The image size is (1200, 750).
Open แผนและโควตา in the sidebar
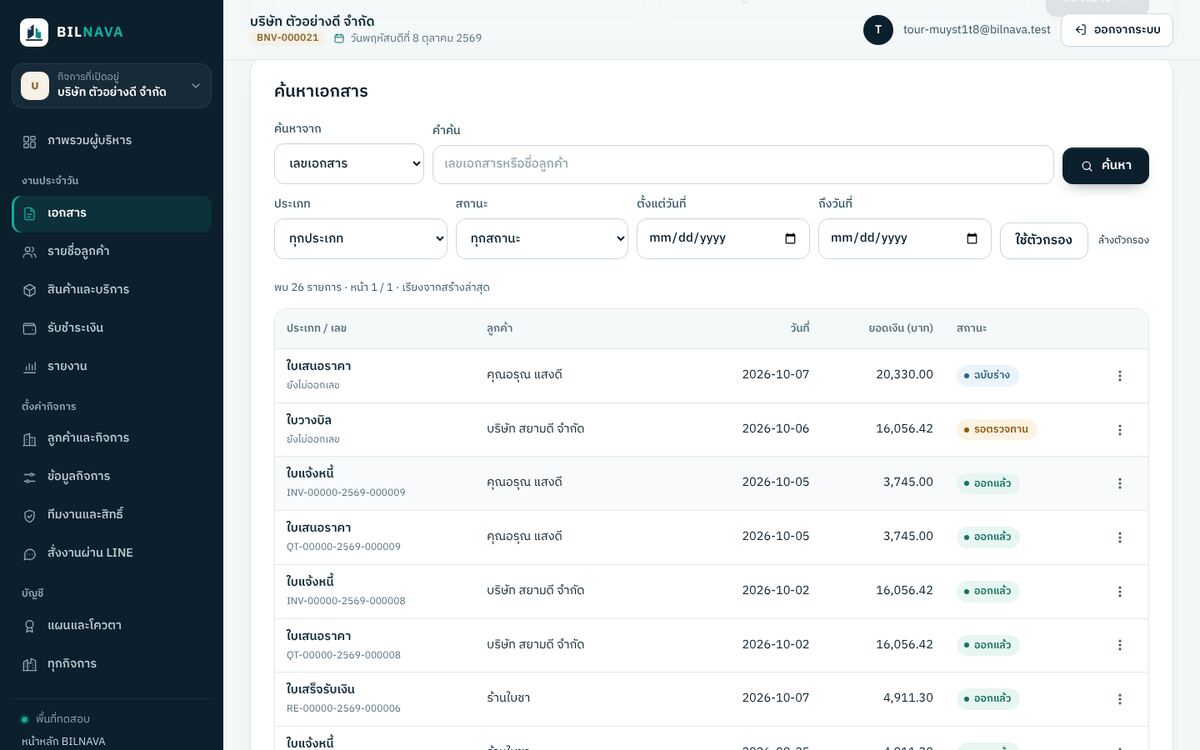(112, 626)
